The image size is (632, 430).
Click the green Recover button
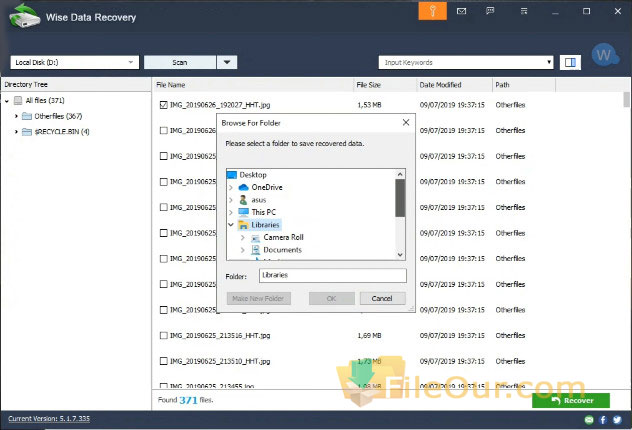coord(571,400)
